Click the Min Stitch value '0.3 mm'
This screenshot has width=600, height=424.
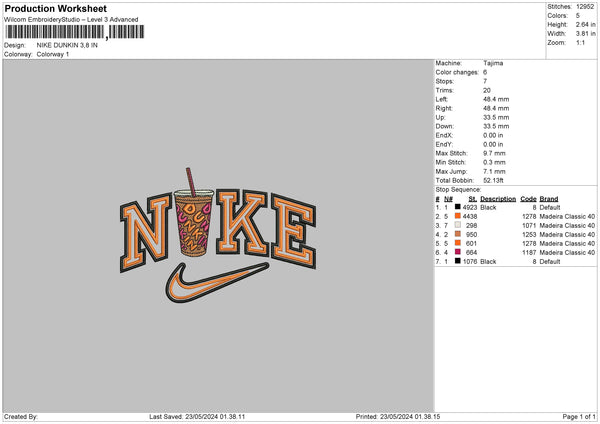click(x=494, y=163)
